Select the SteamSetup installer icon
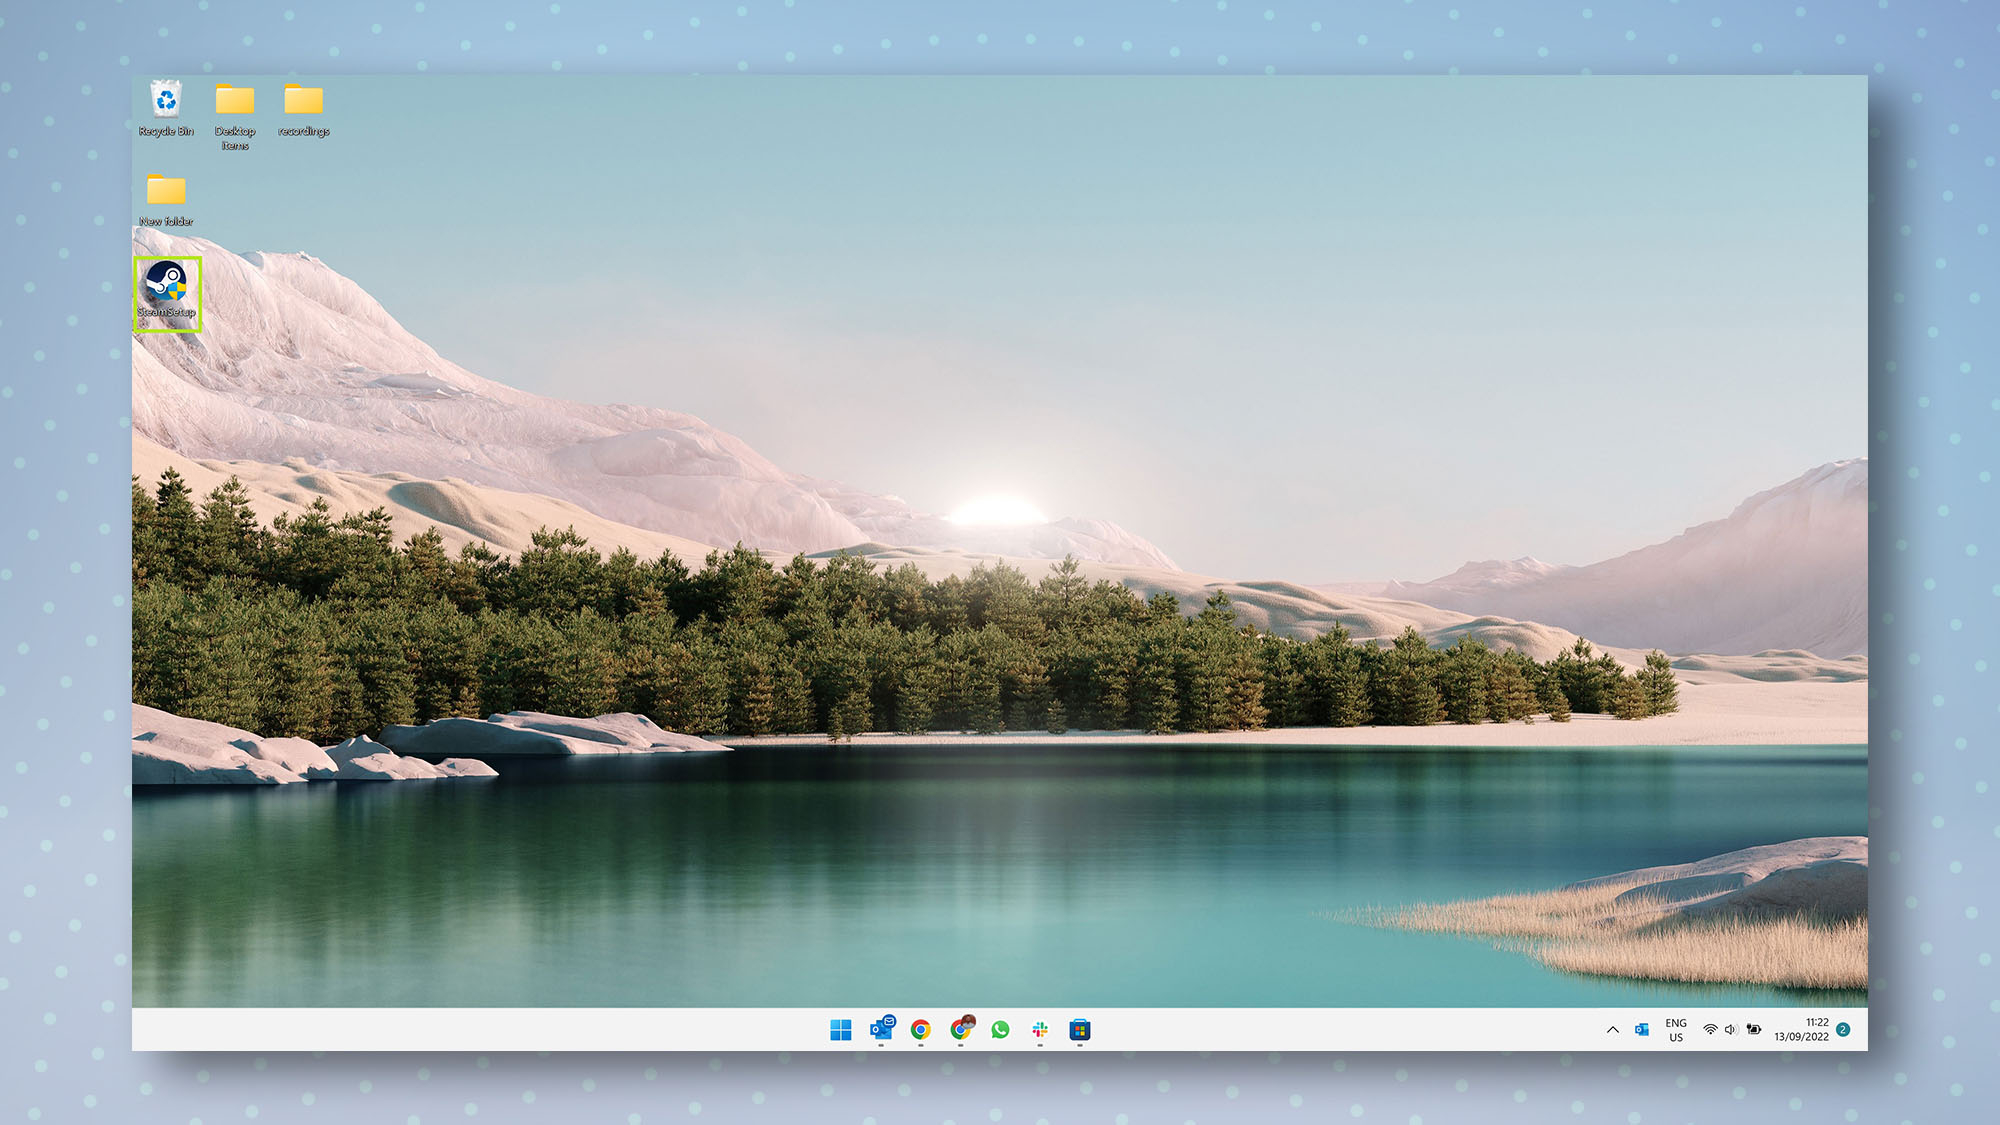 pyautogui.click(x=167, y=291)
